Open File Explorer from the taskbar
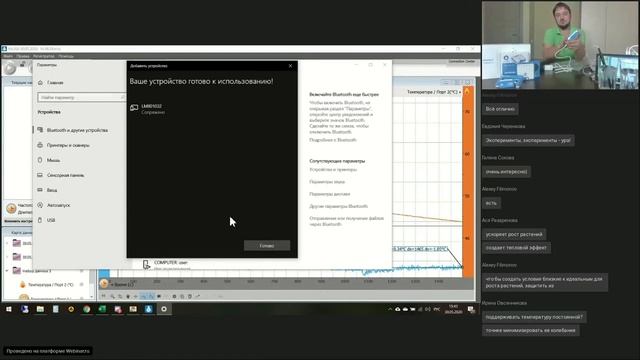Image resolution: width=640 pixels, height=360 pixels. 40,309
